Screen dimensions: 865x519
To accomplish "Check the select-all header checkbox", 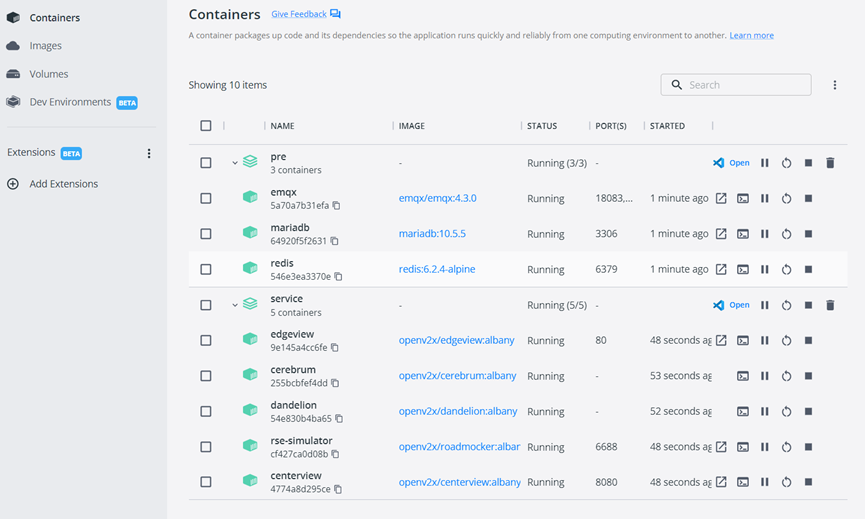I will [x=206, y=126].
